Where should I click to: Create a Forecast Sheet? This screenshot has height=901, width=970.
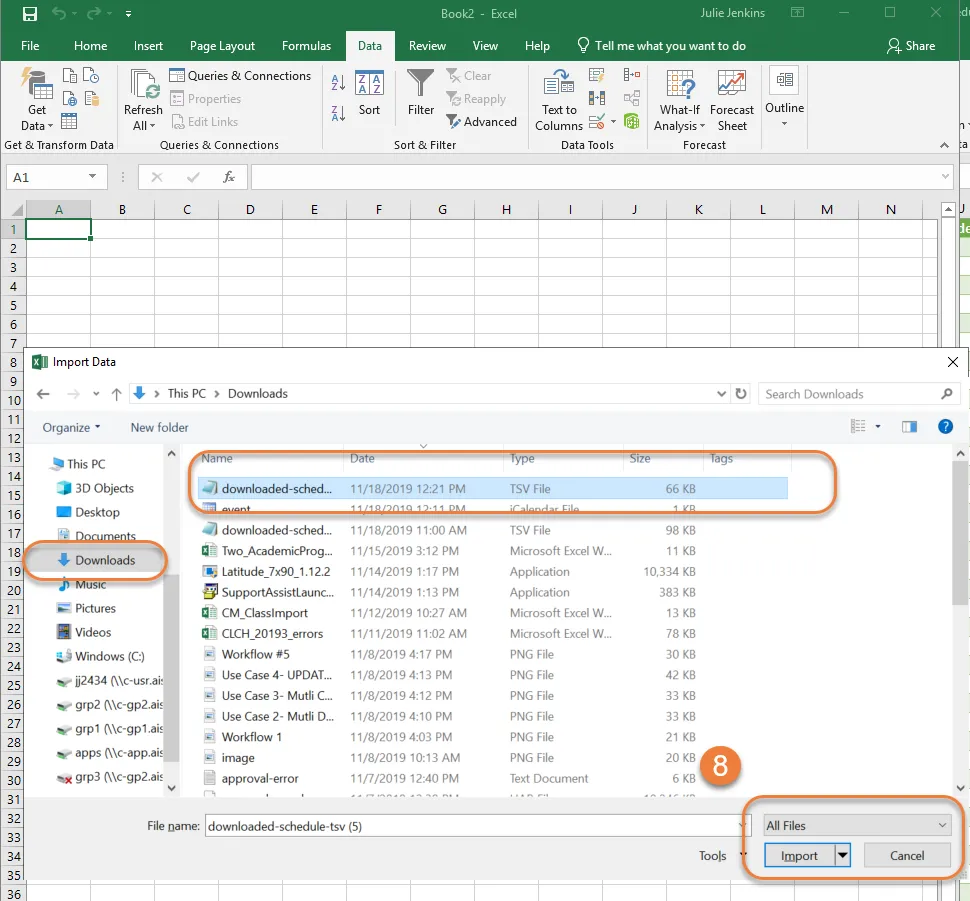coord(732,100)
